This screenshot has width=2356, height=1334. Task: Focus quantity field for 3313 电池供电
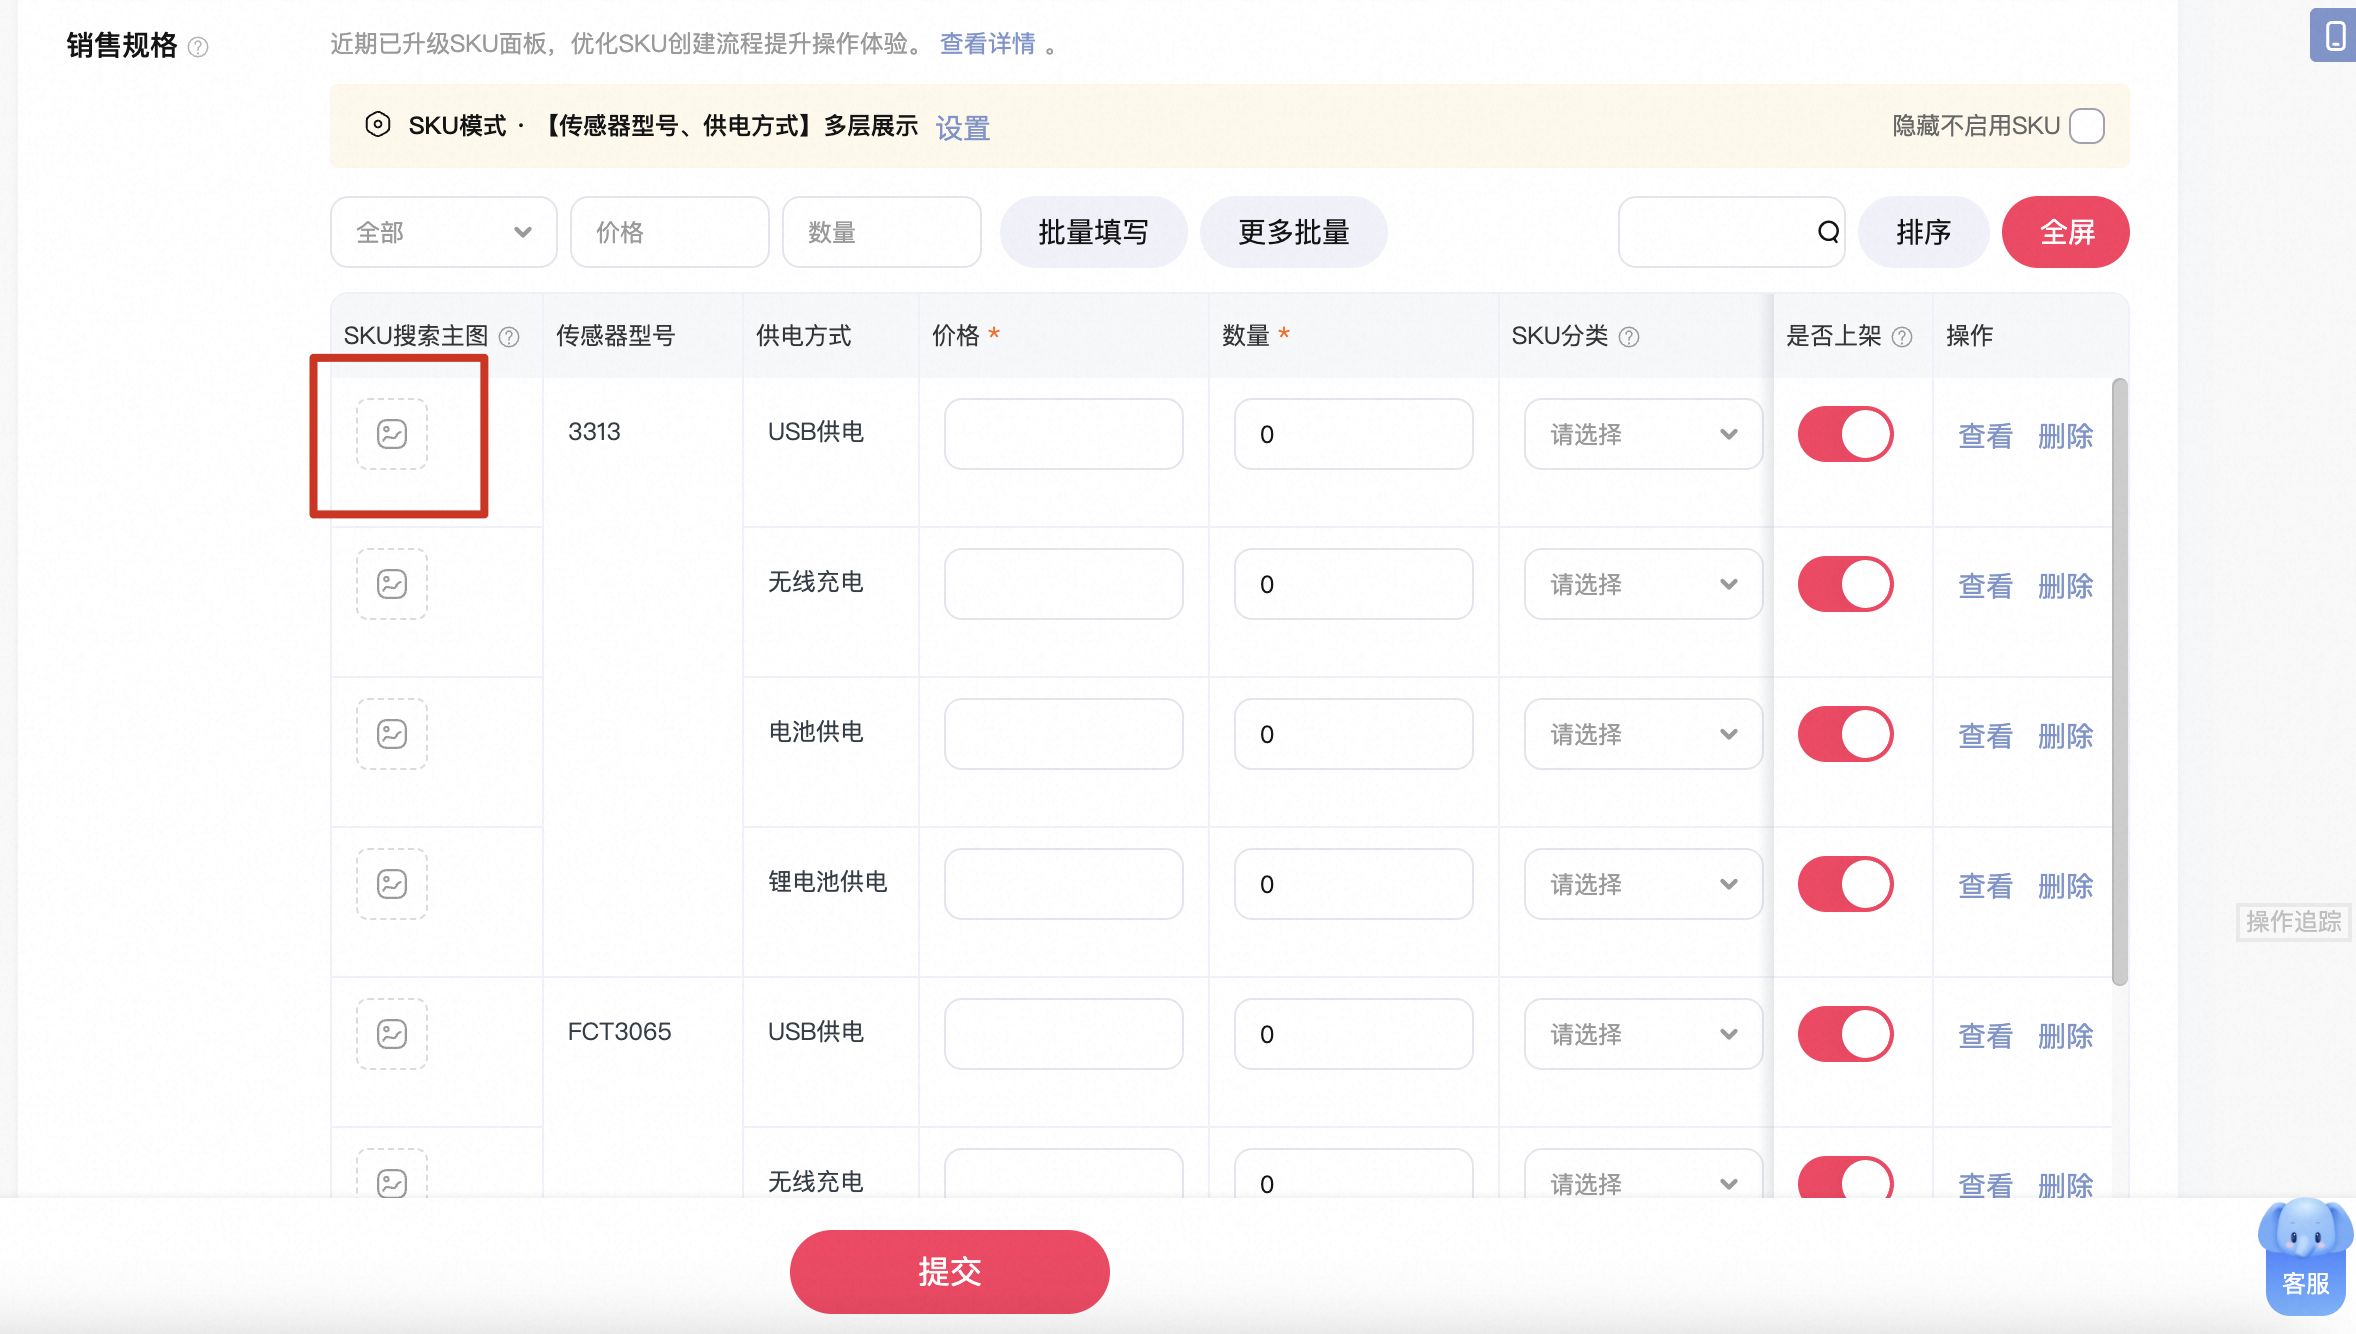(x=1353, y=734)
